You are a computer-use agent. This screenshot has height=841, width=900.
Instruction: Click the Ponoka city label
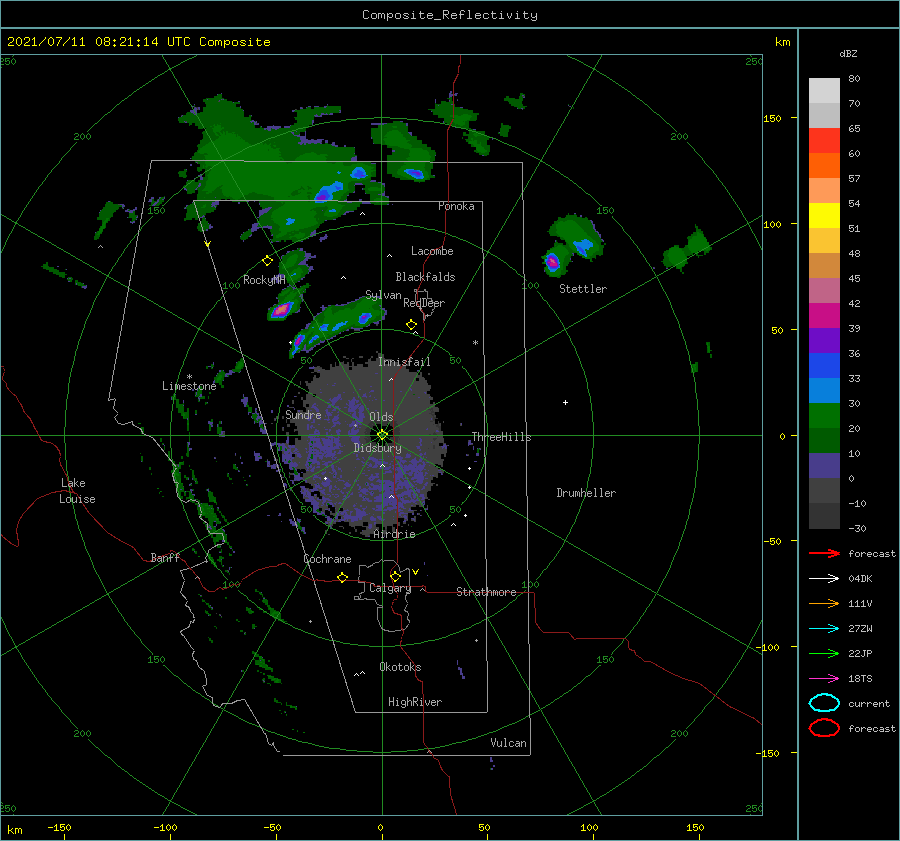(x=456, y=206)
